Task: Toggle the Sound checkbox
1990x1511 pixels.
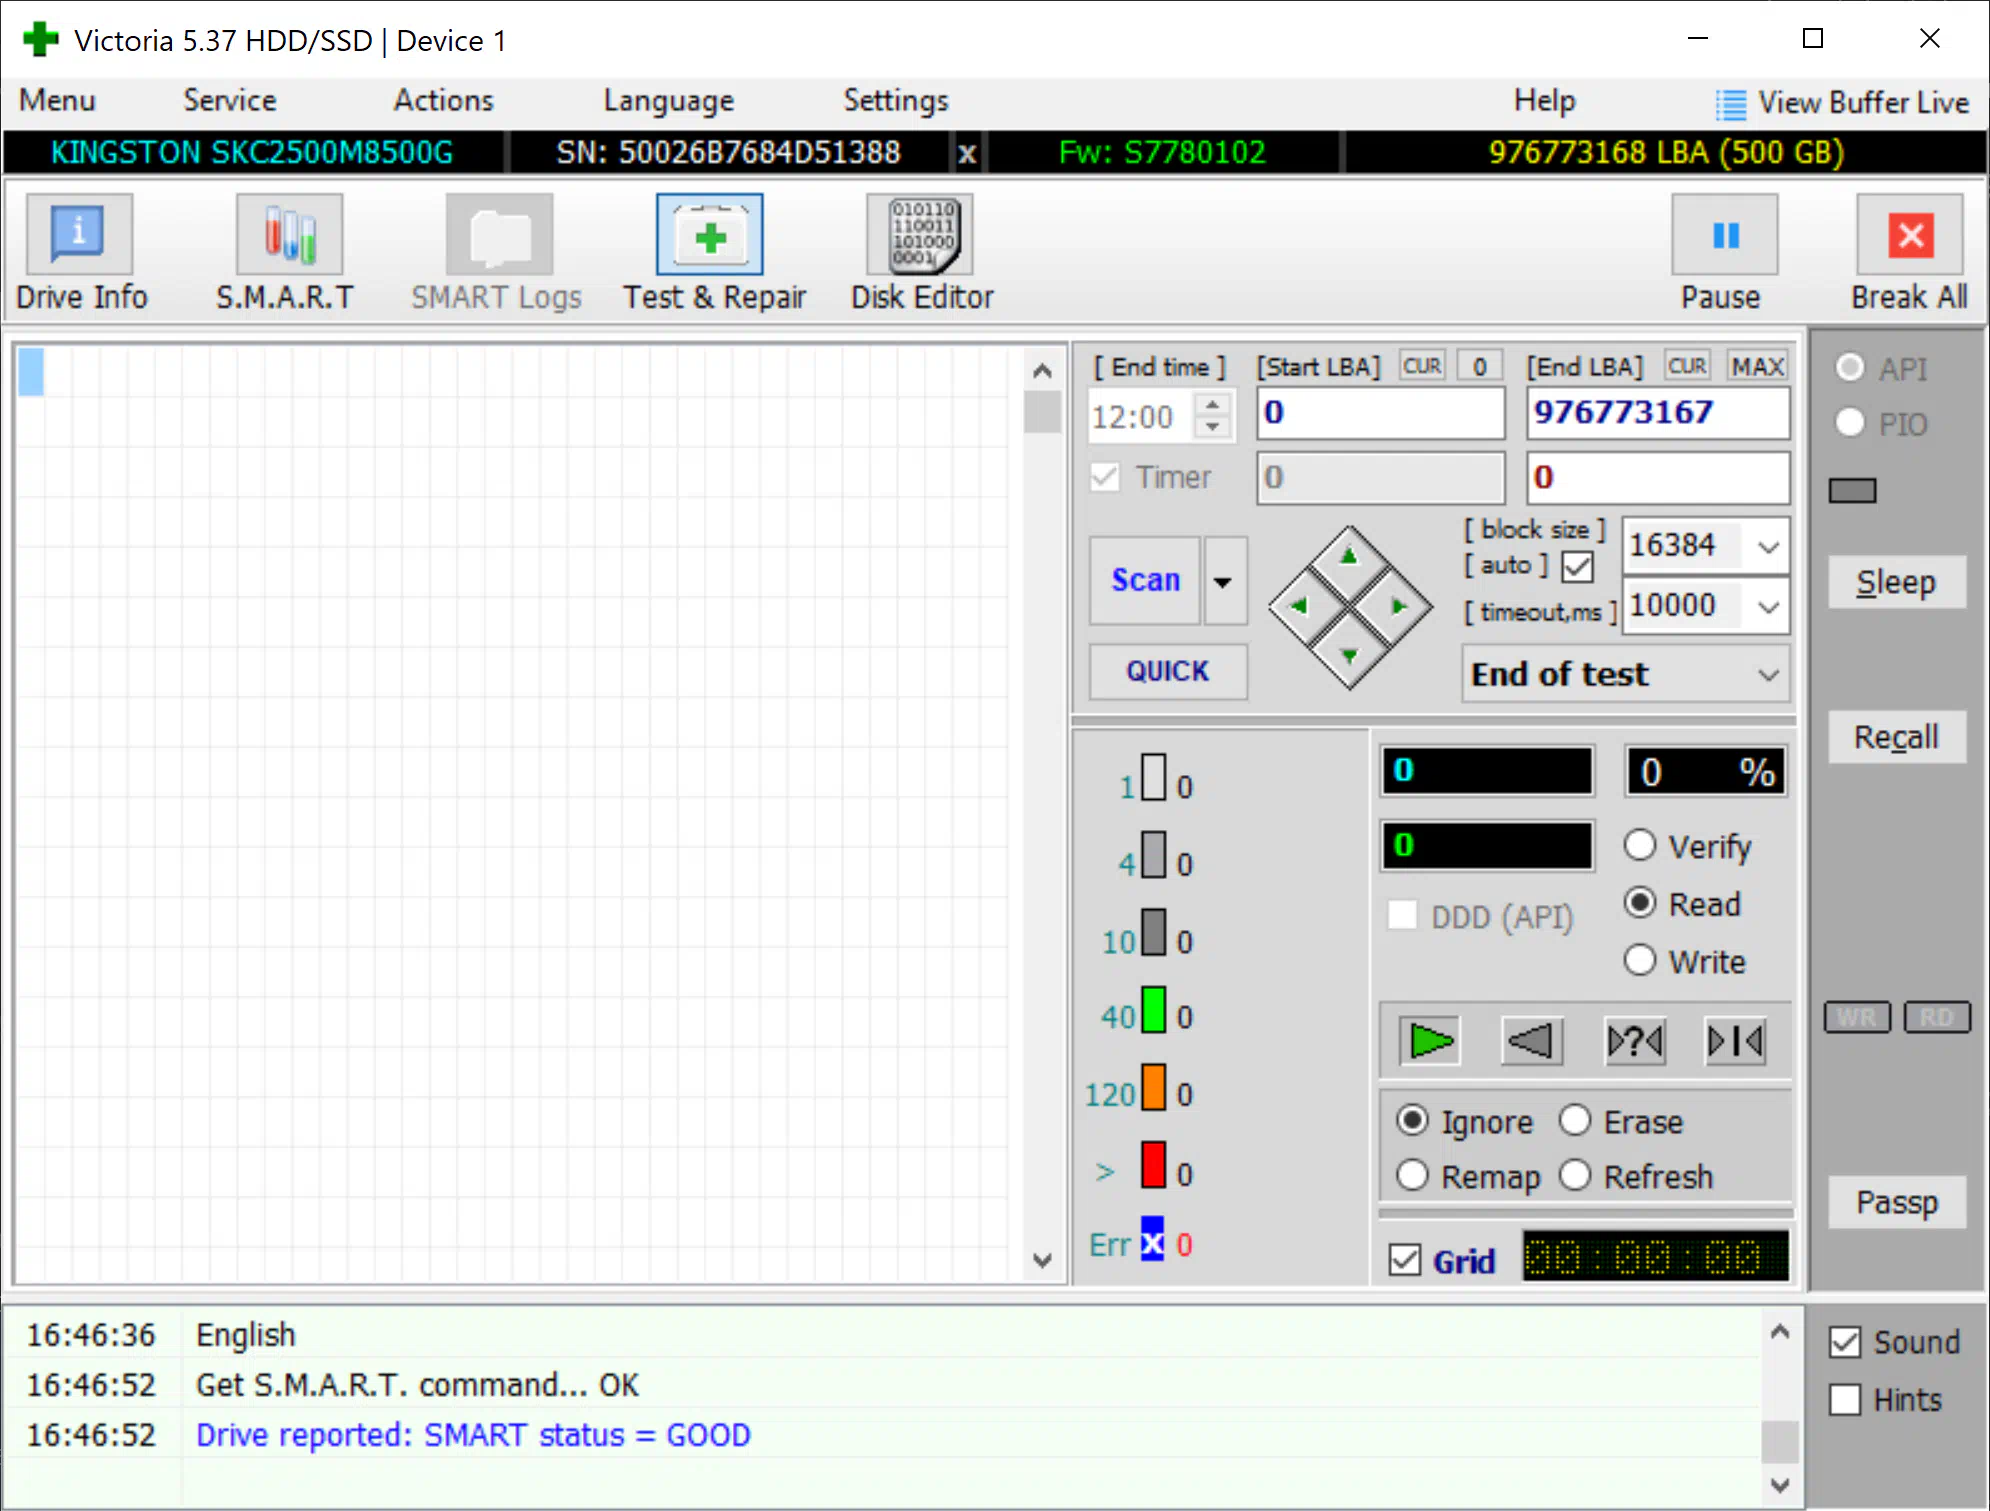Action: point(1845,1342)
